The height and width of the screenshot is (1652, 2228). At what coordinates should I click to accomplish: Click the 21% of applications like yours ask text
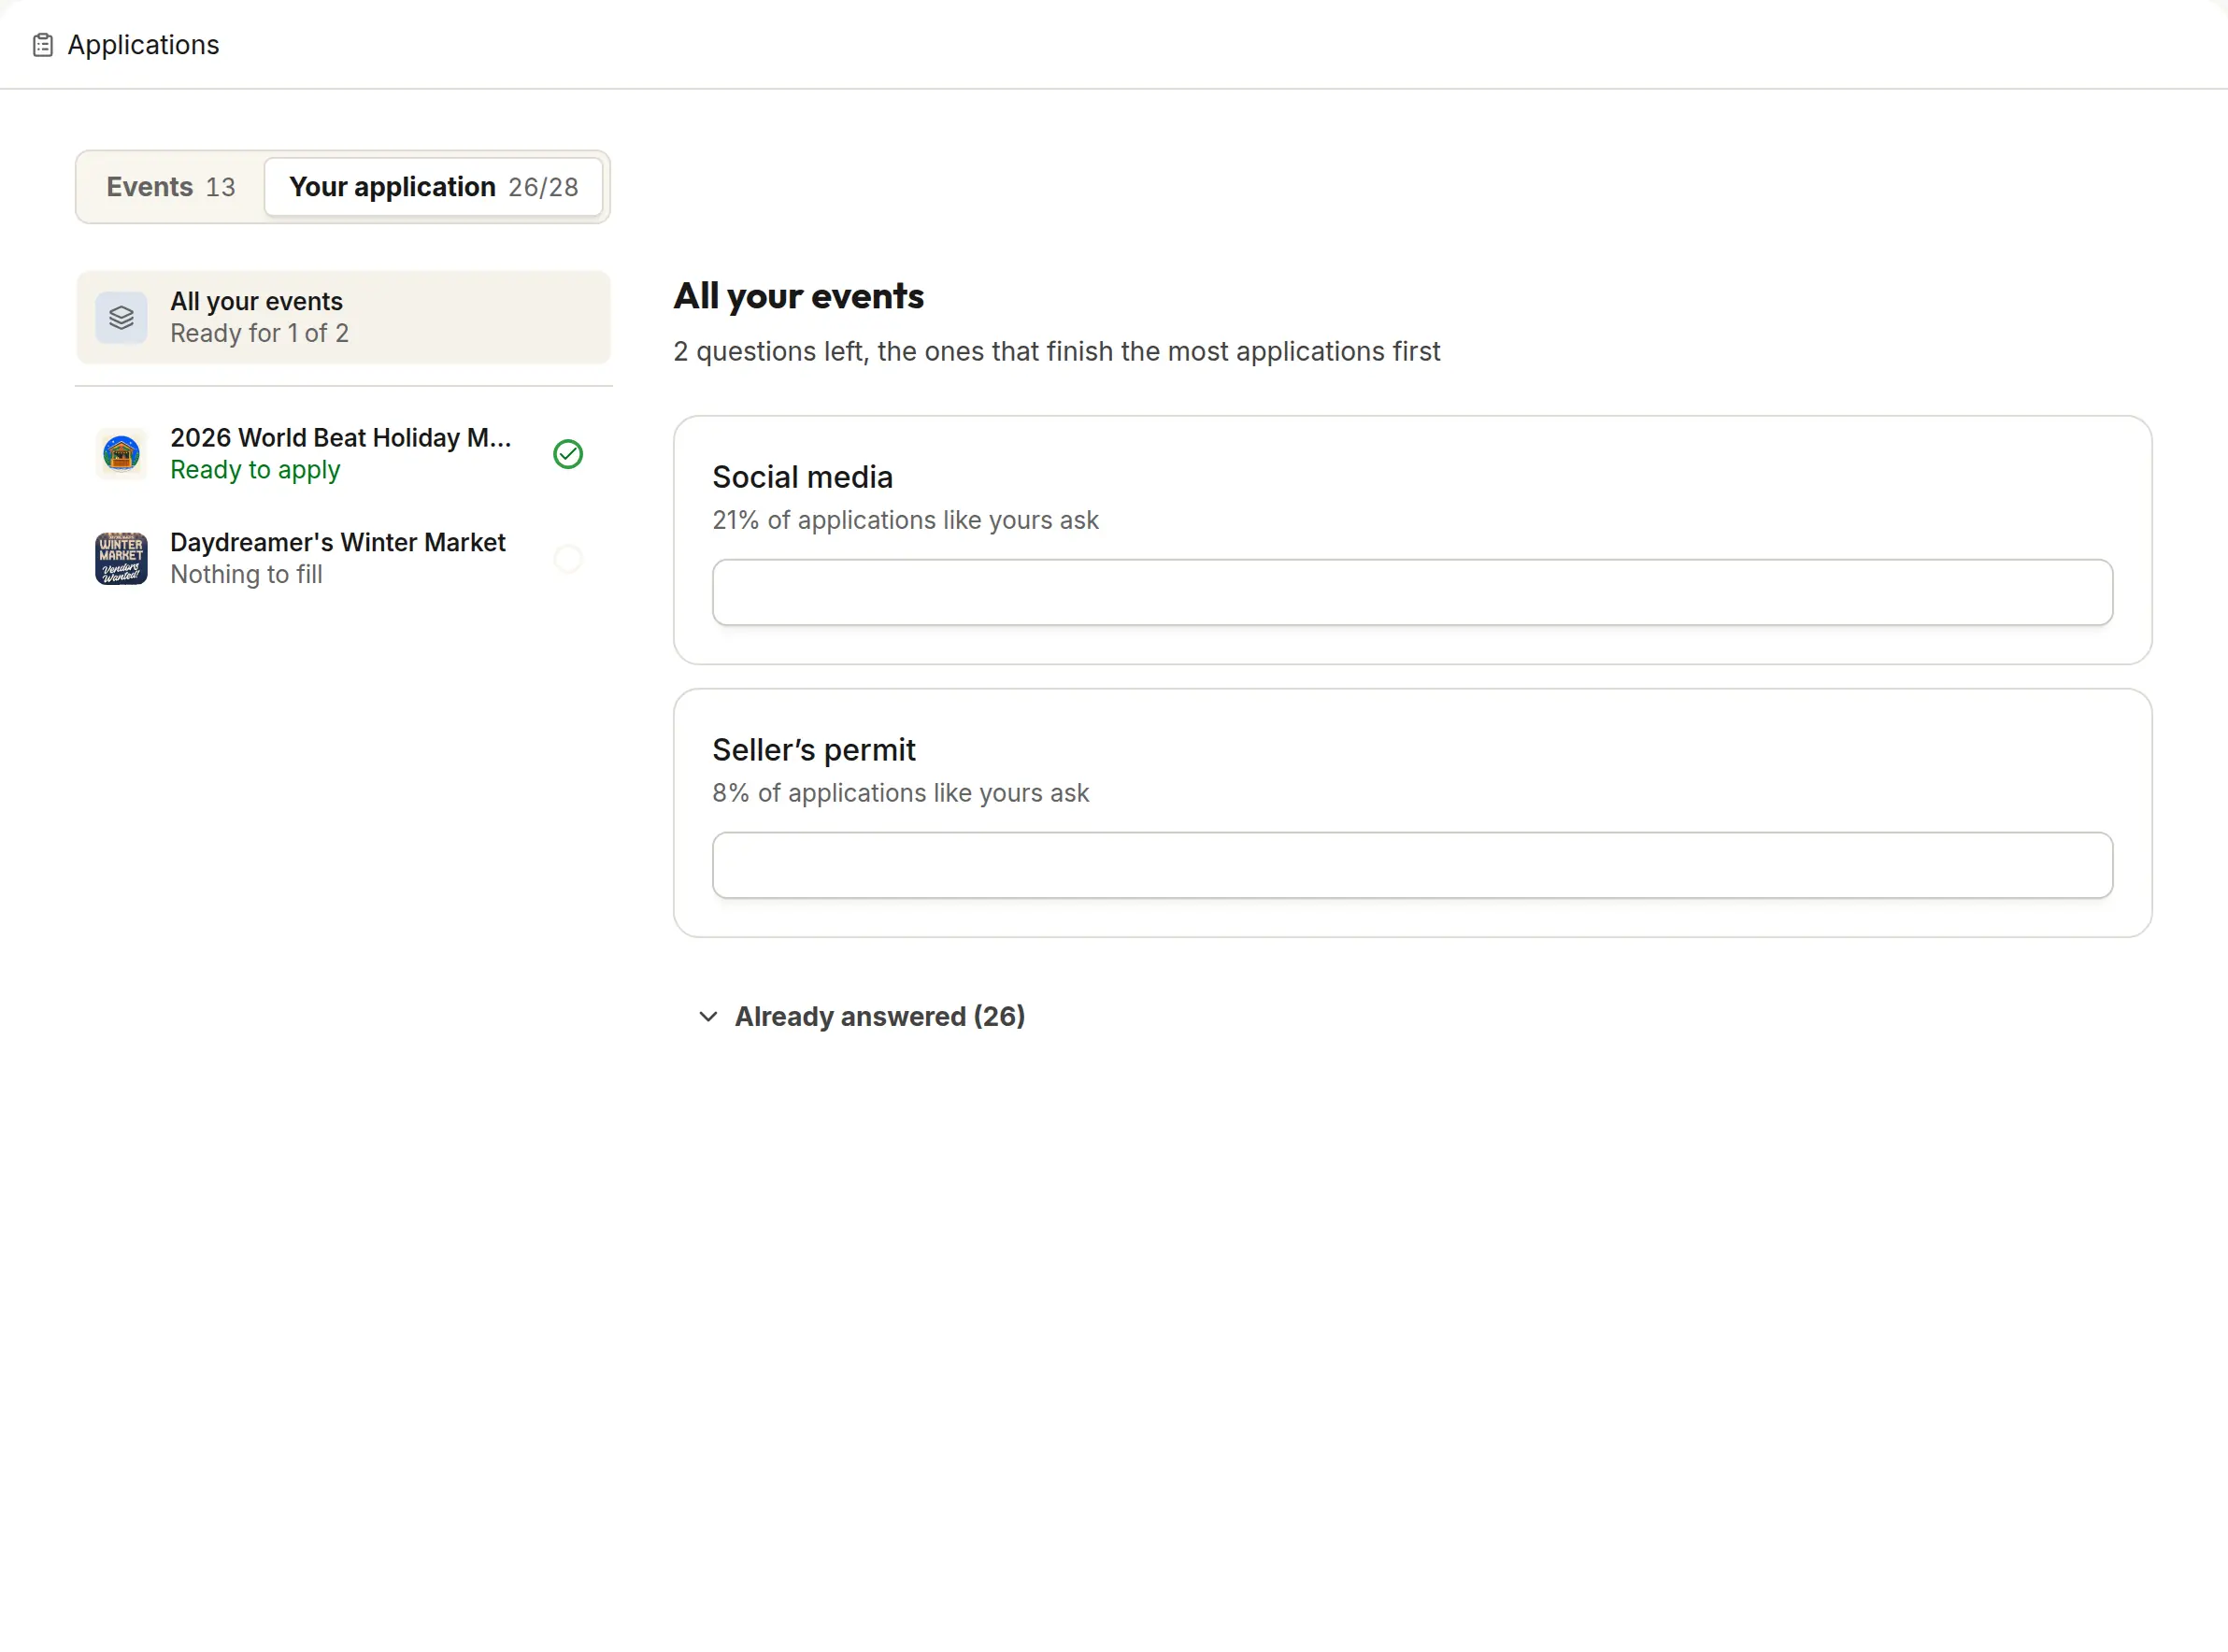coord(905,520)
